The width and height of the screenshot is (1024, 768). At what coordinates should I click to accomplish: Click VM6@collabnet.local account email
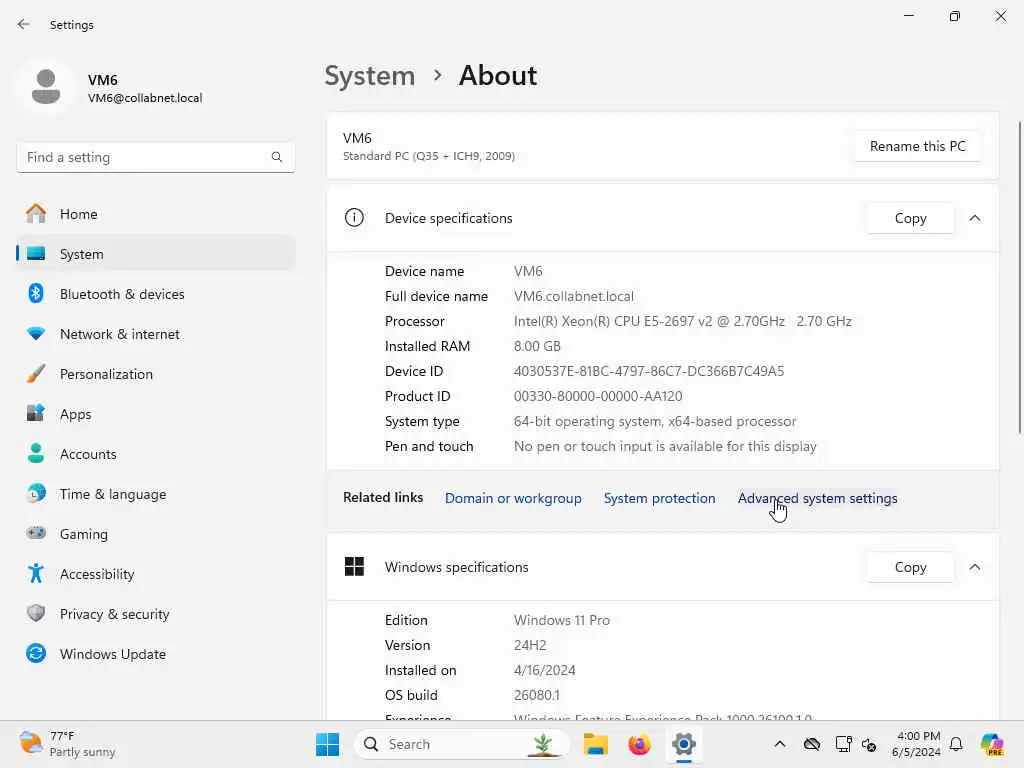pyautogui.click(x=145, y=98)
